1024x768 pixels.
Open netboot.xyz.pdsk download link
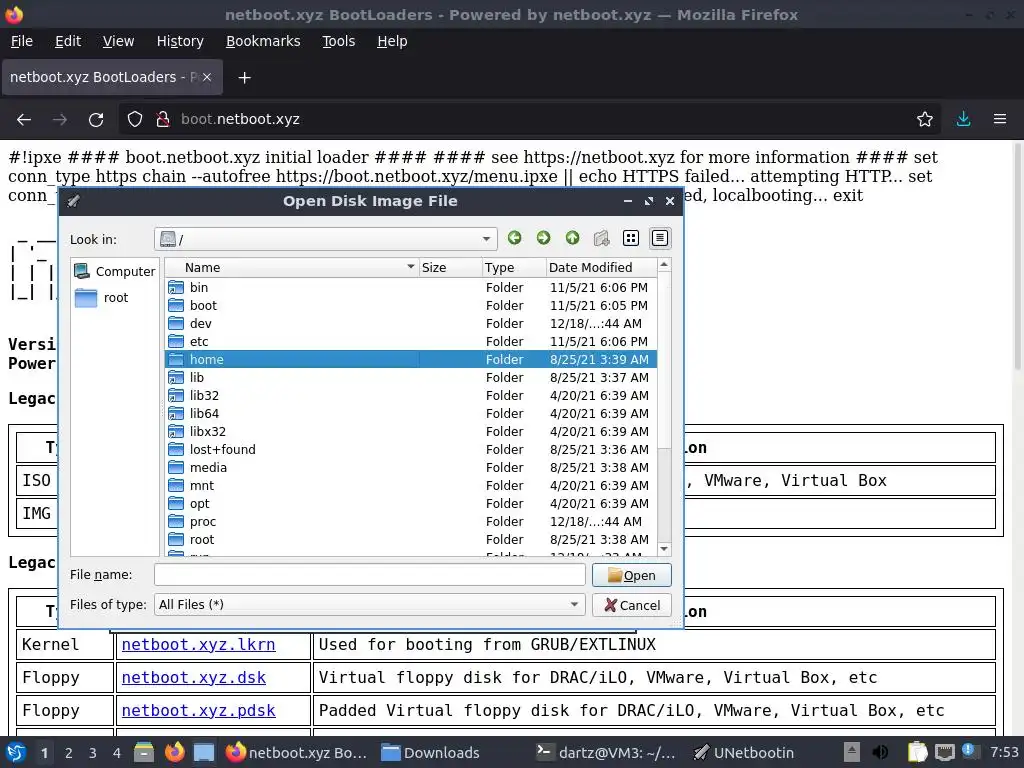point(199,711)
